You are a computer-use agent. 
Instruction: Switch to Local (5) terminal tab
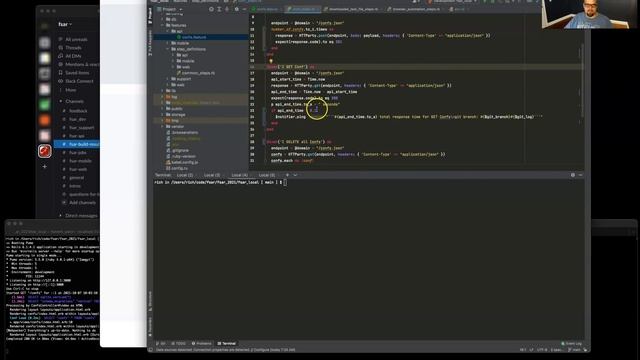[267, 175]
